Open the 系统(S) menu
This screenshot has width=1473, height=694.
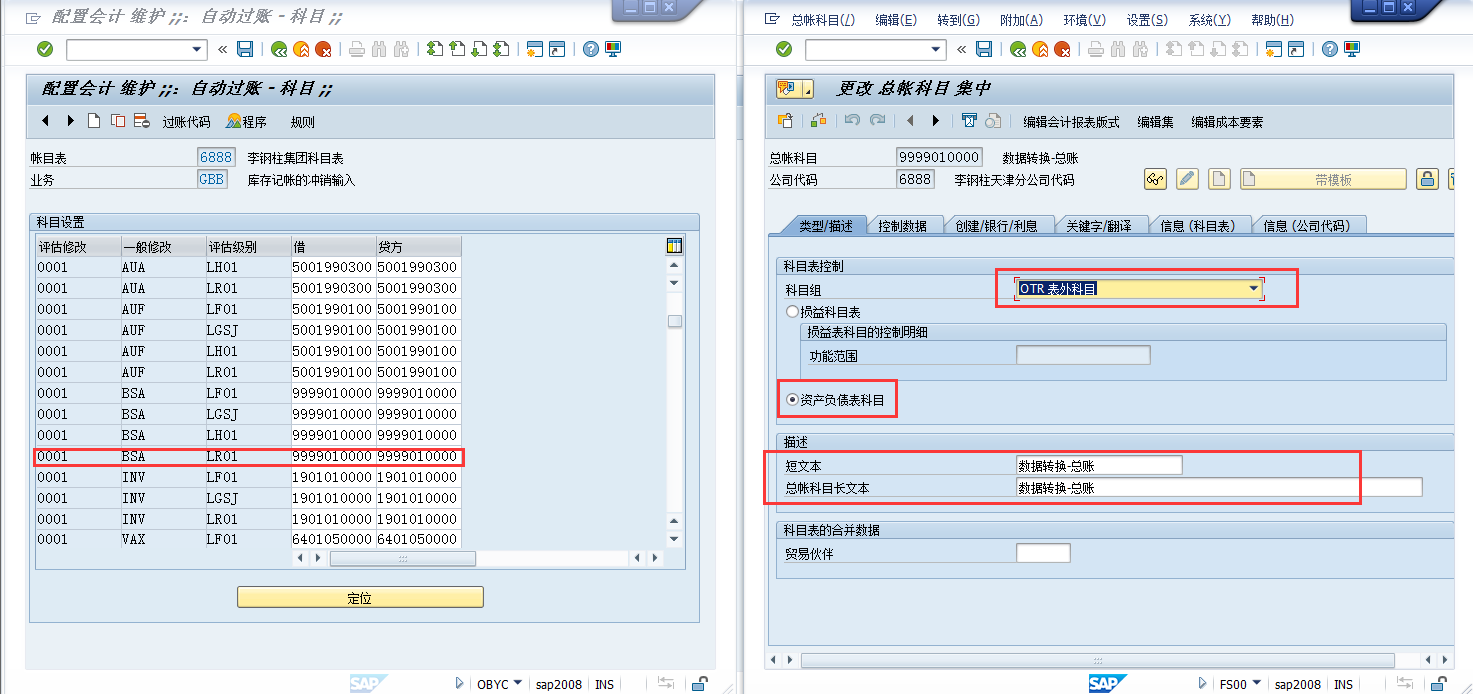(1208, 20)
